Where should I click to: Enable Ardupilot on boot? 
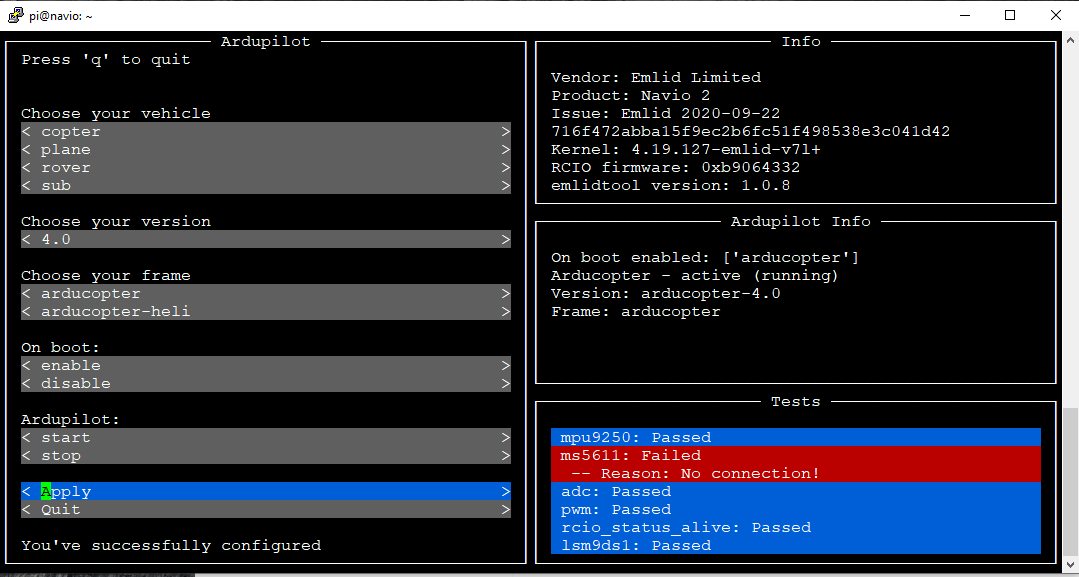click(x=266, y=365)
